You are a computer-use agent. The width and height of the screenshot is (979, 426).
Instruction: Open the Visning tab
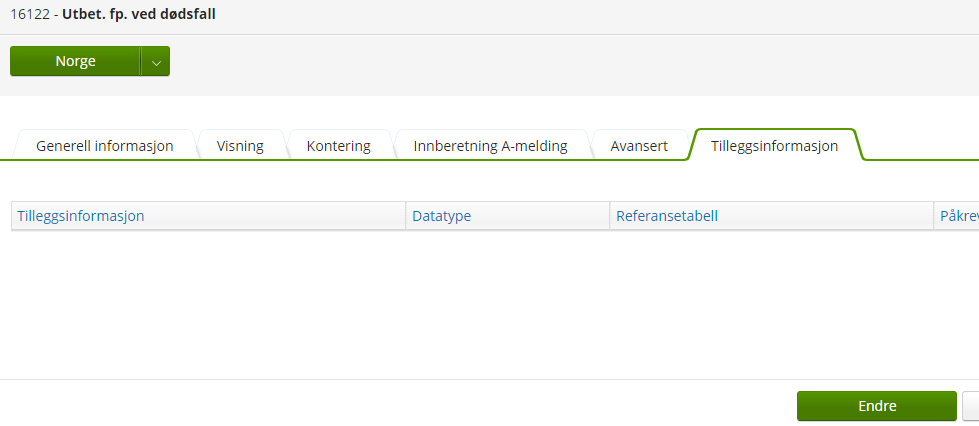coord(240,146)
